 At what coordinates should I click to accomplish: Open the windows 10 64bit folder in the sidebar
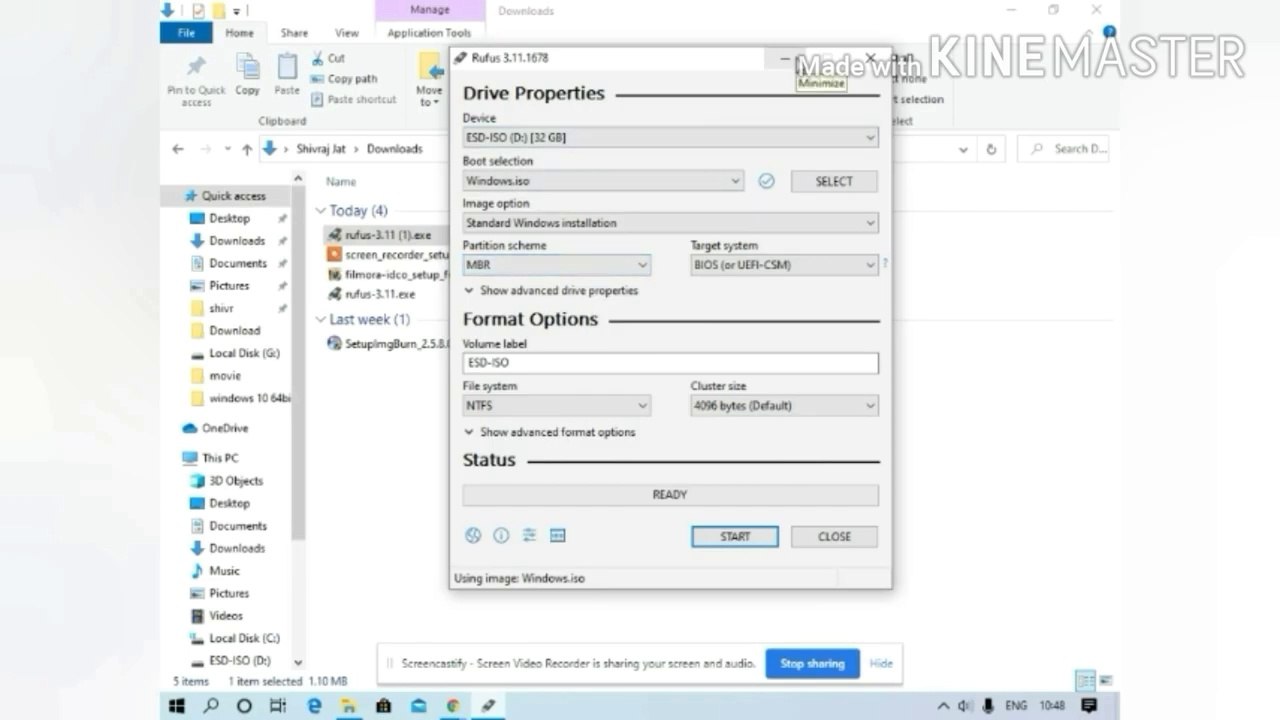tap(240, 398)
